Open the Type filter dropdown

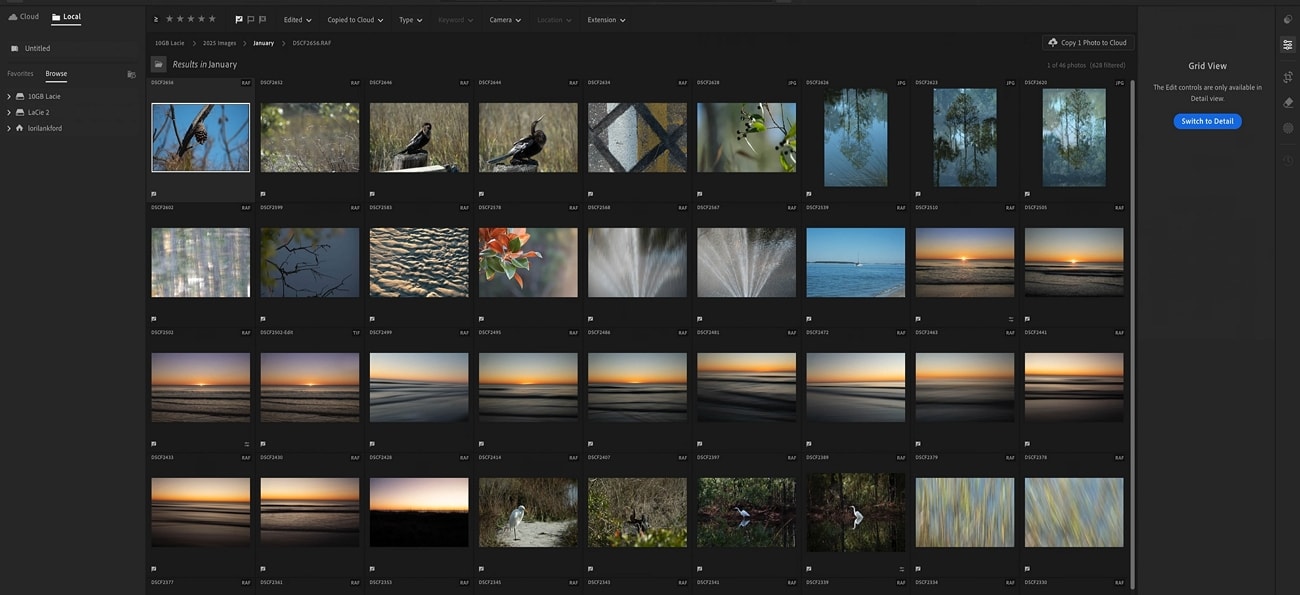[410, 20]
